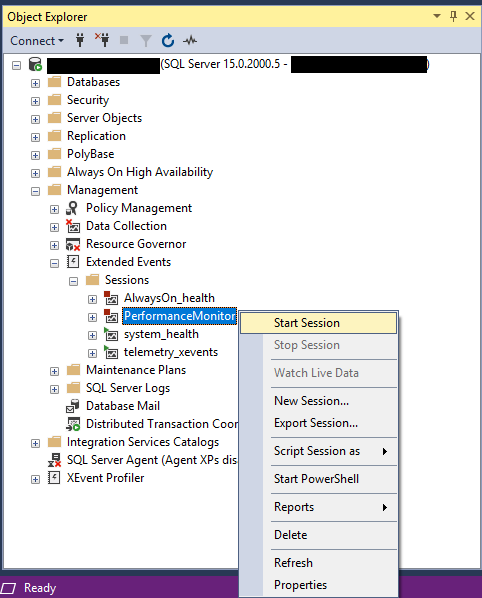
Task: Select the Replication tree item
Action: (96, 136)
